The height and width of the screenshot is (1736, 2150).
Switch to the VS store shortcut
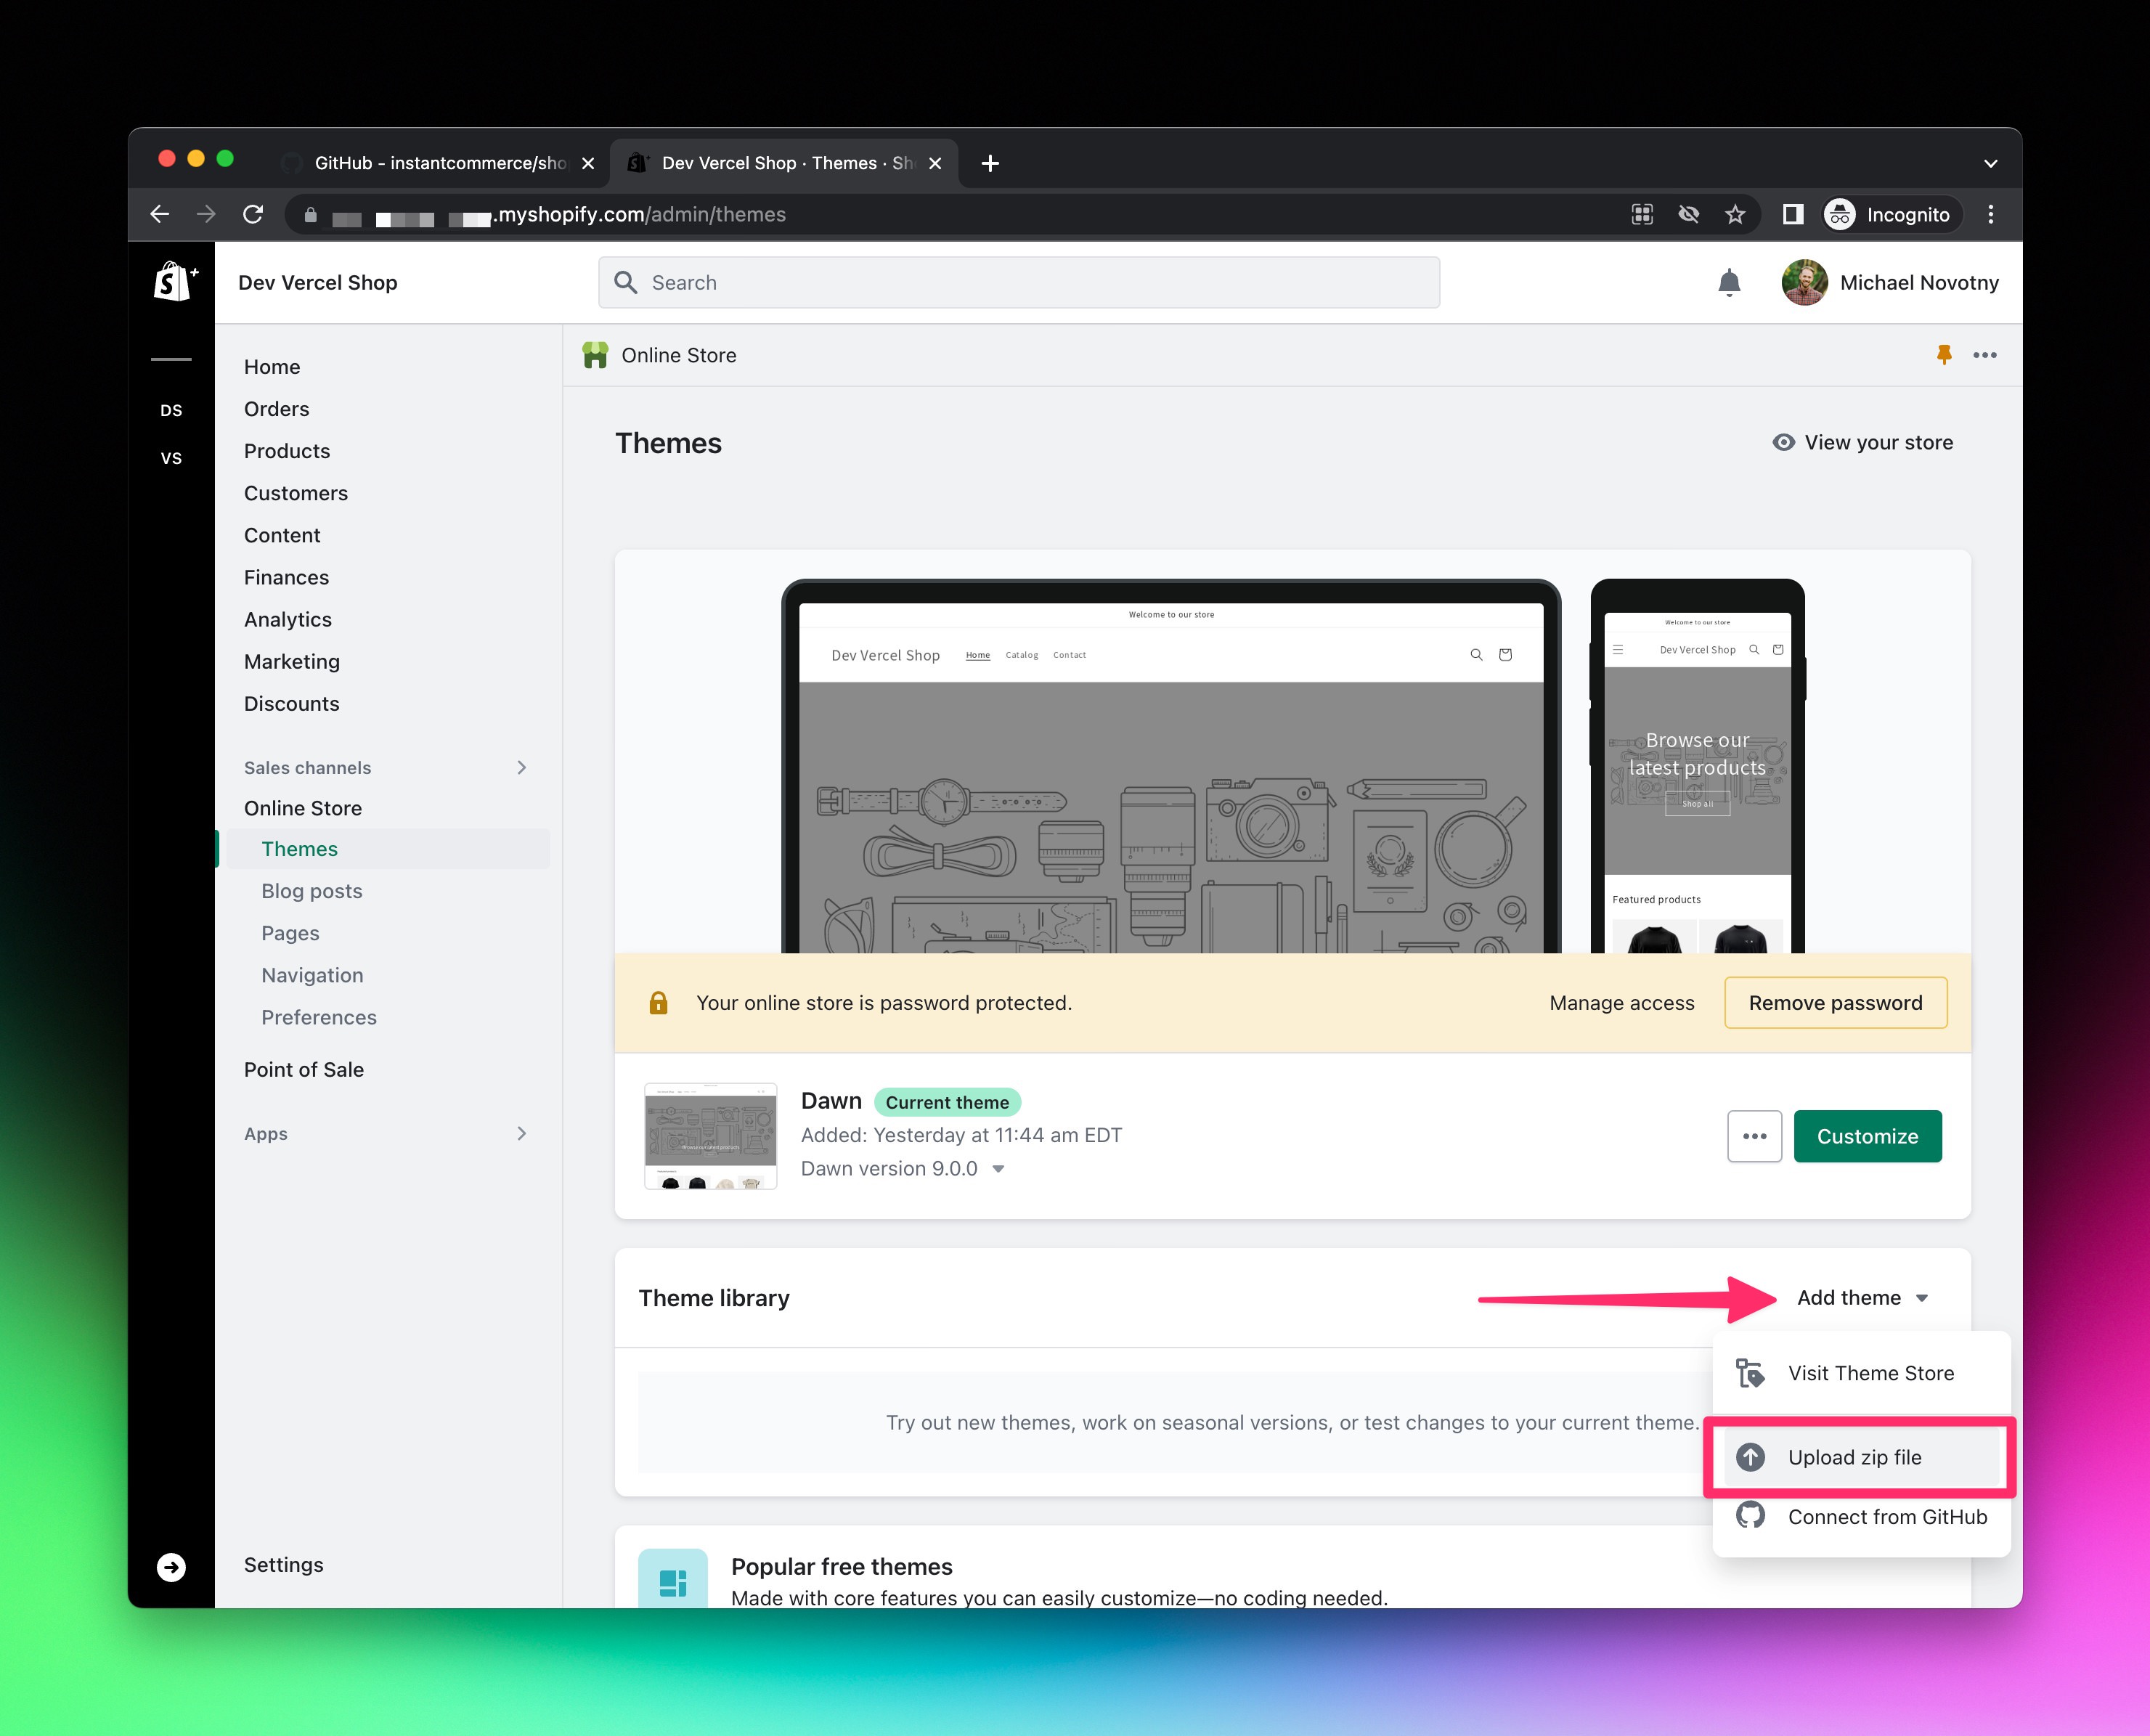(x=171, y=458)
